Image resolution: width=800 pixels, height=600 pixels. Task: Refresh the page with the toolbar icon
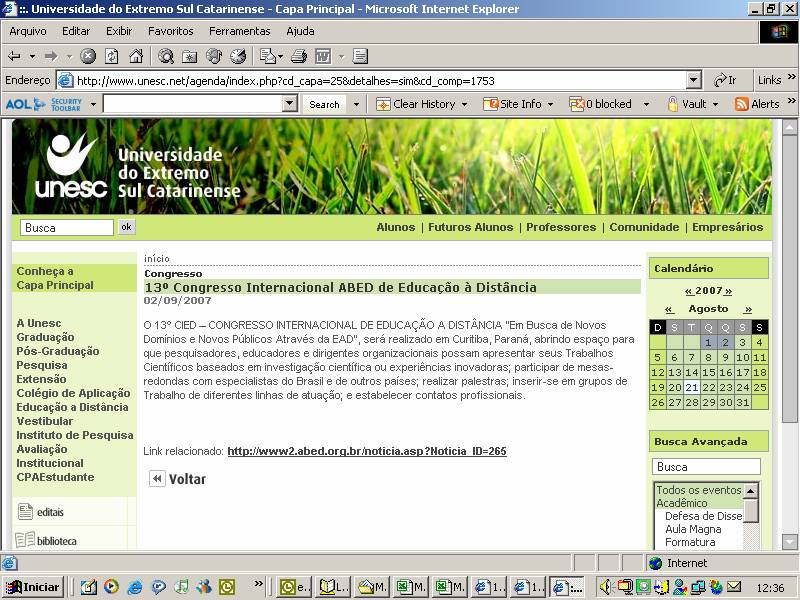(111, 56)
